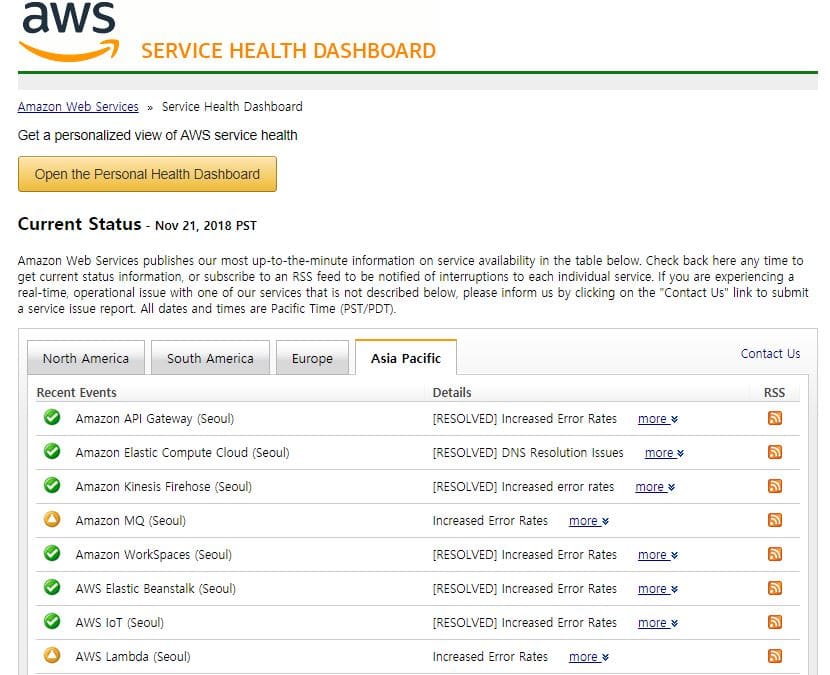This screenshot has width=830, height=675.
Task: Open the RSS feed for Amazon Elastic Compute Cloud
Action: [774, 452]
